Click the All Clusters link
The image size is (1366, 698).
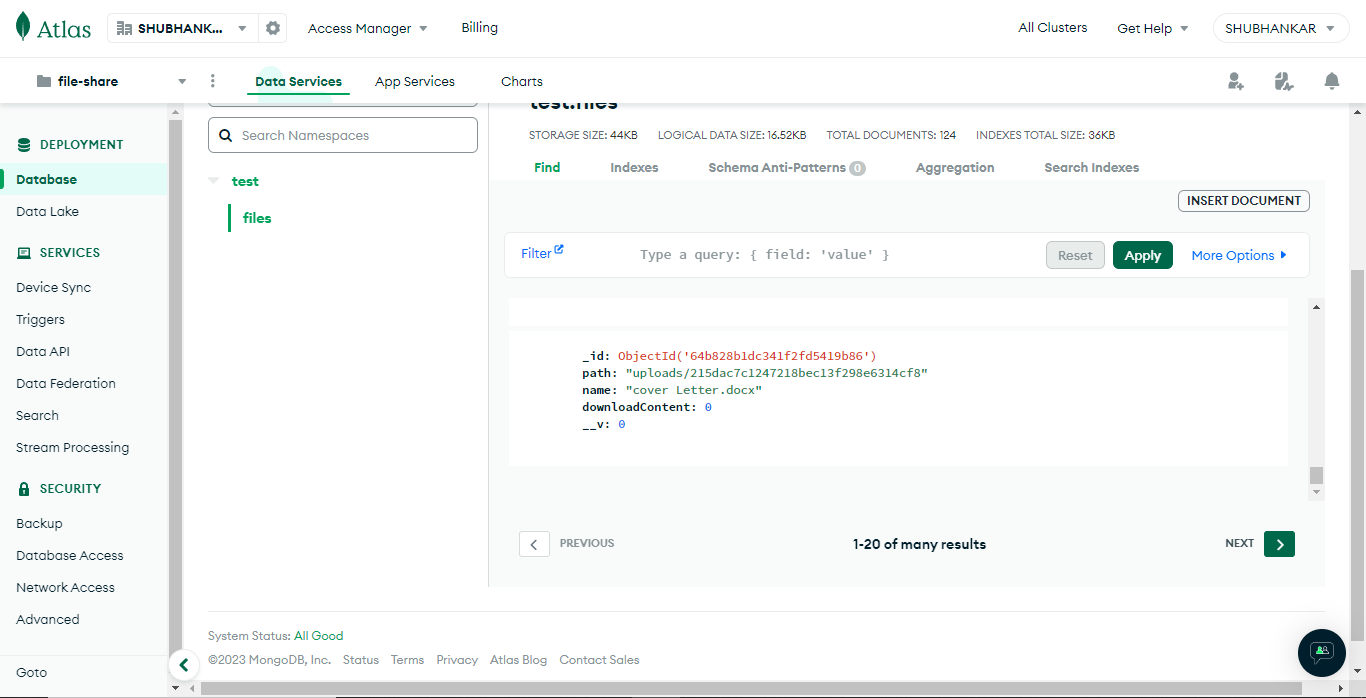(1053, 28)
